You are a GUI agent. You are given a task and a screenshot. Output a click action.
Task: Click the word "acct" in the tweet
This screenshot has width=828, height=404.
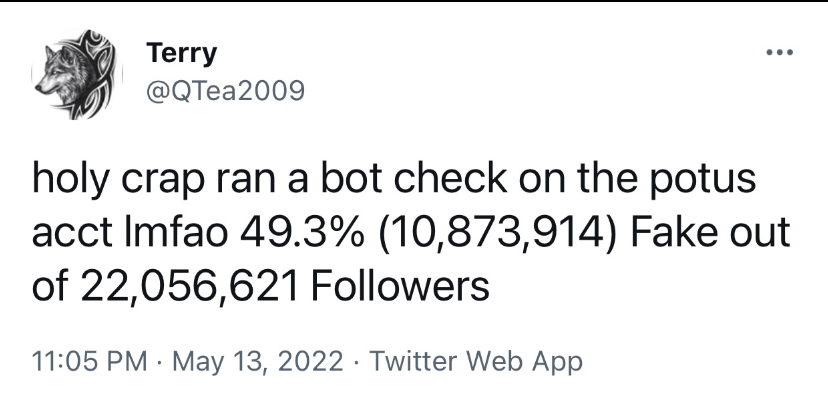pos(72,233)
